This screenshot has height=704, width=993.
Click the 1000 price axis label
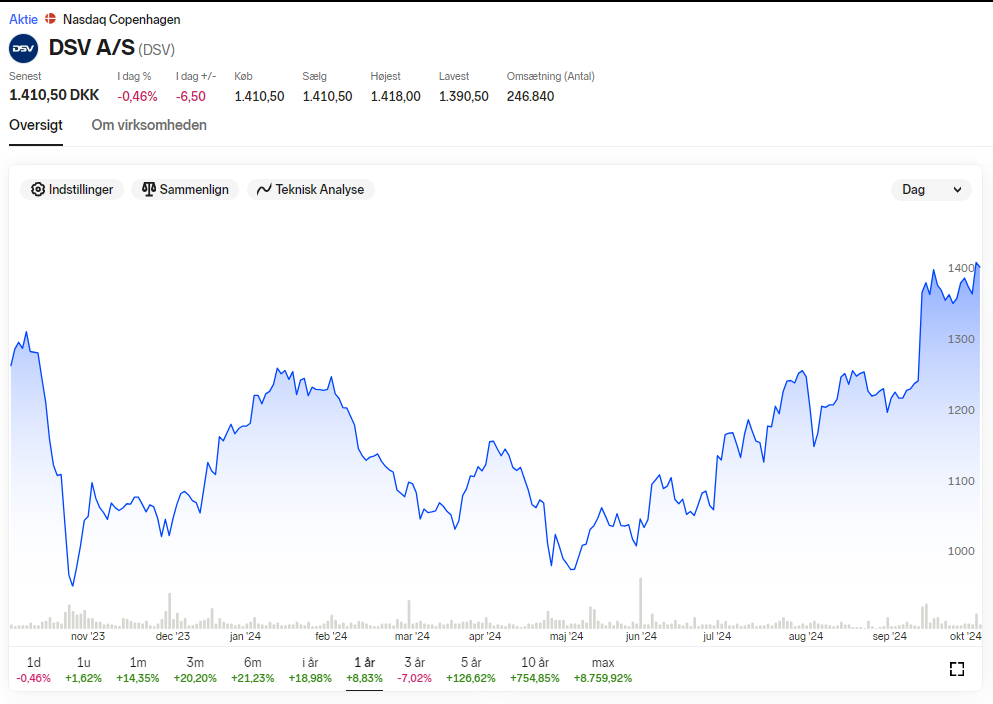click(x=961, y=551)
